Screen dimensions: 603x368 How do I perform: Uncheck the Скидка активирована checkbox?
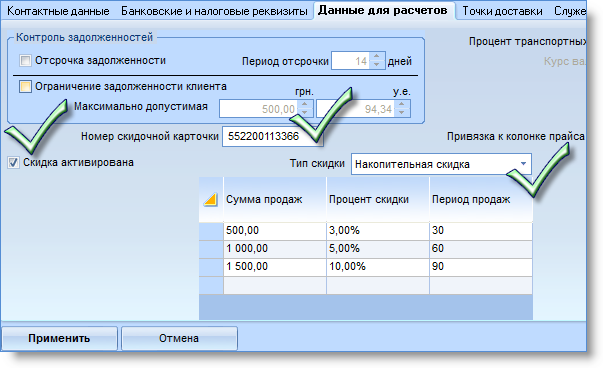click(13, 163)
